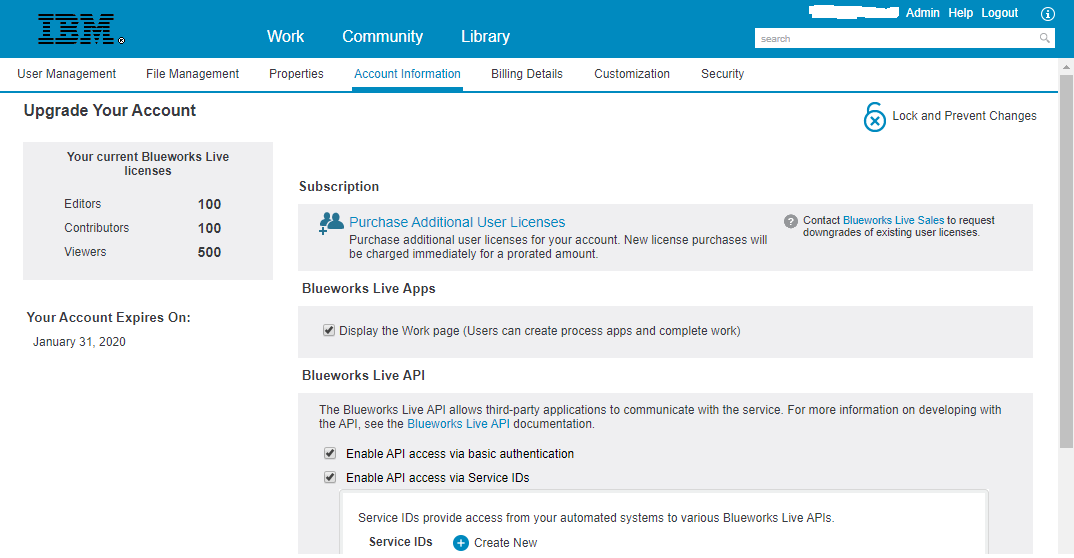Image resolution: width=1074 pixels, height=558 pixels.
Task: Click the Viewers license count 500
Action: point(209,252)
